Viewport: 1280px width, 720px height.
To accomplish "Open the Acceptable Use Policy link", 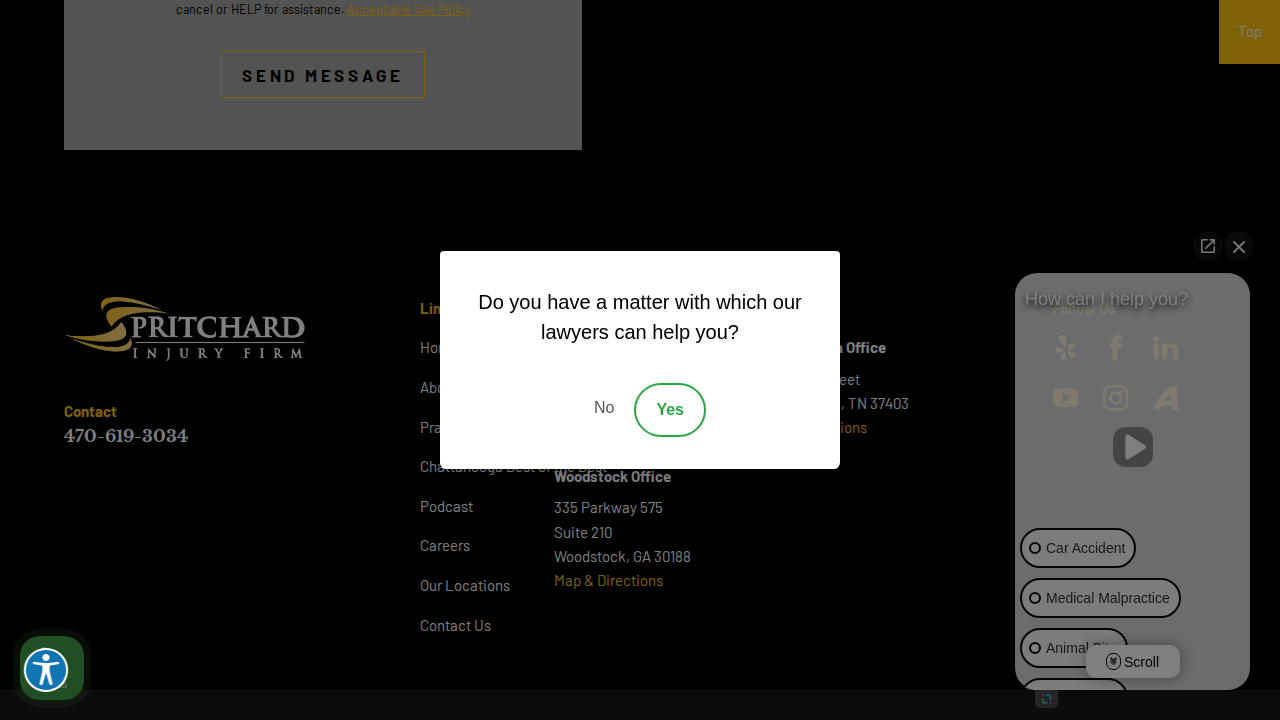I will coord(409,10).
